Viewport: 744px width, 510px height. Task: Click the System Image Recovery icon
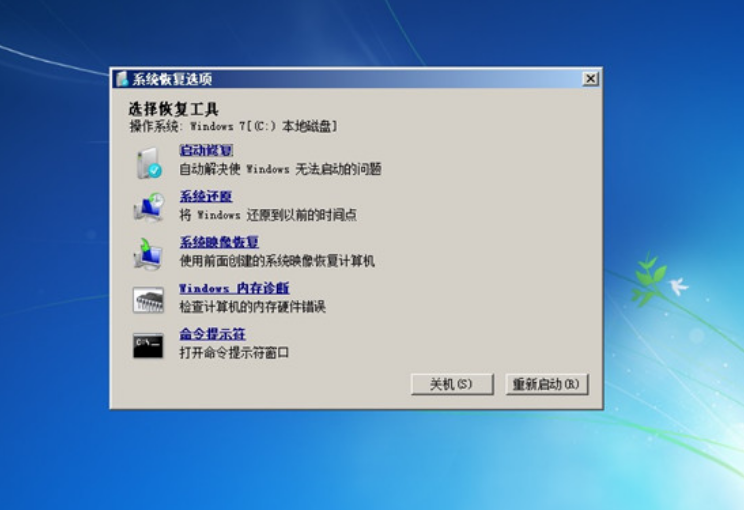point(148,253)
